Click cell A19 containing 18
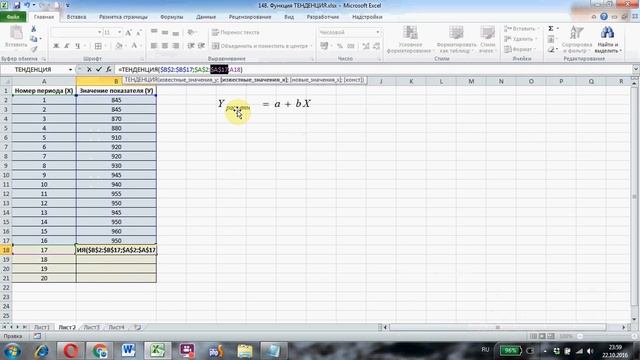This screenshot has height=360, width=640. tap(44, 260)
